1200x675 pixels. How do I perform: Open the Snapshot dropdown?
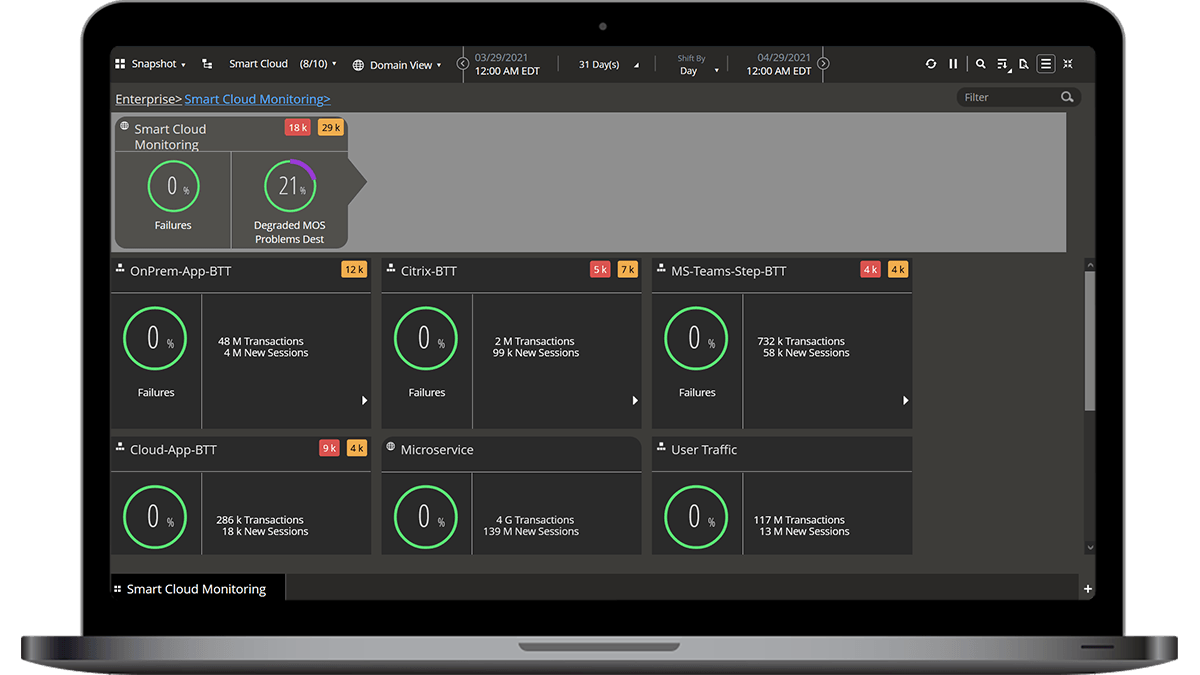coord(152,64)
